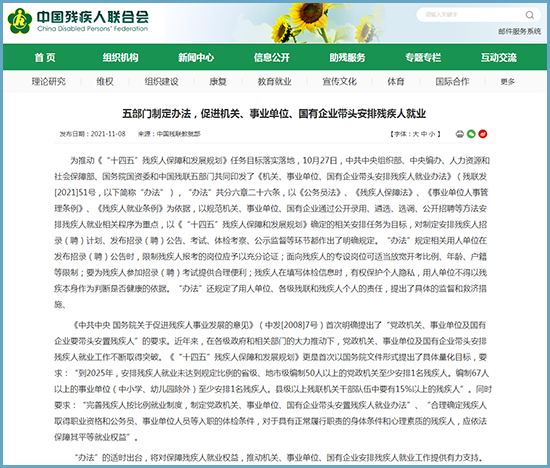Open the 教育就业 sub-navigation link
The height and width of the screenshot is (468, 550).
pos(275,82)
